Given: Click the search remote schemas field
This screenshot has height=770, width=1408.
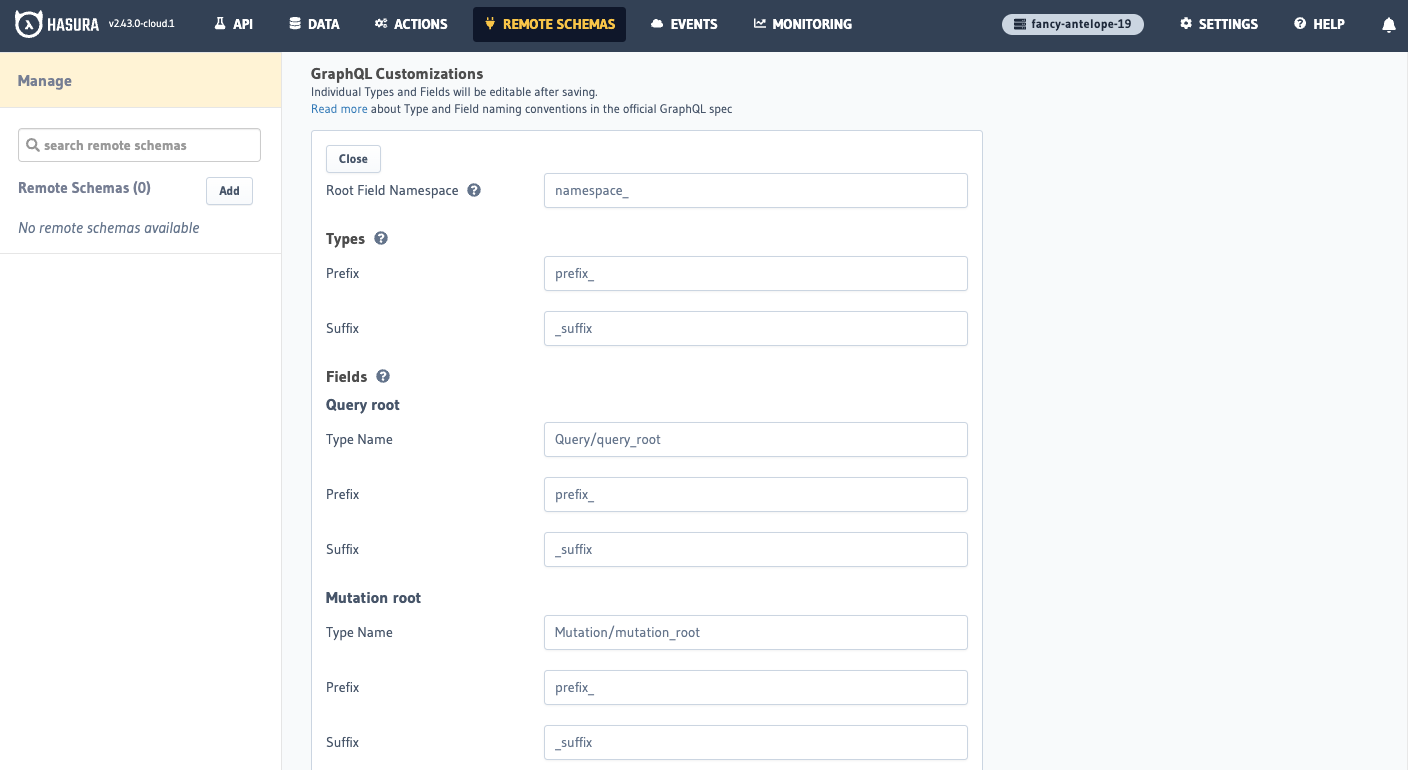Looking at the screenshot, I should pos(138,144).
